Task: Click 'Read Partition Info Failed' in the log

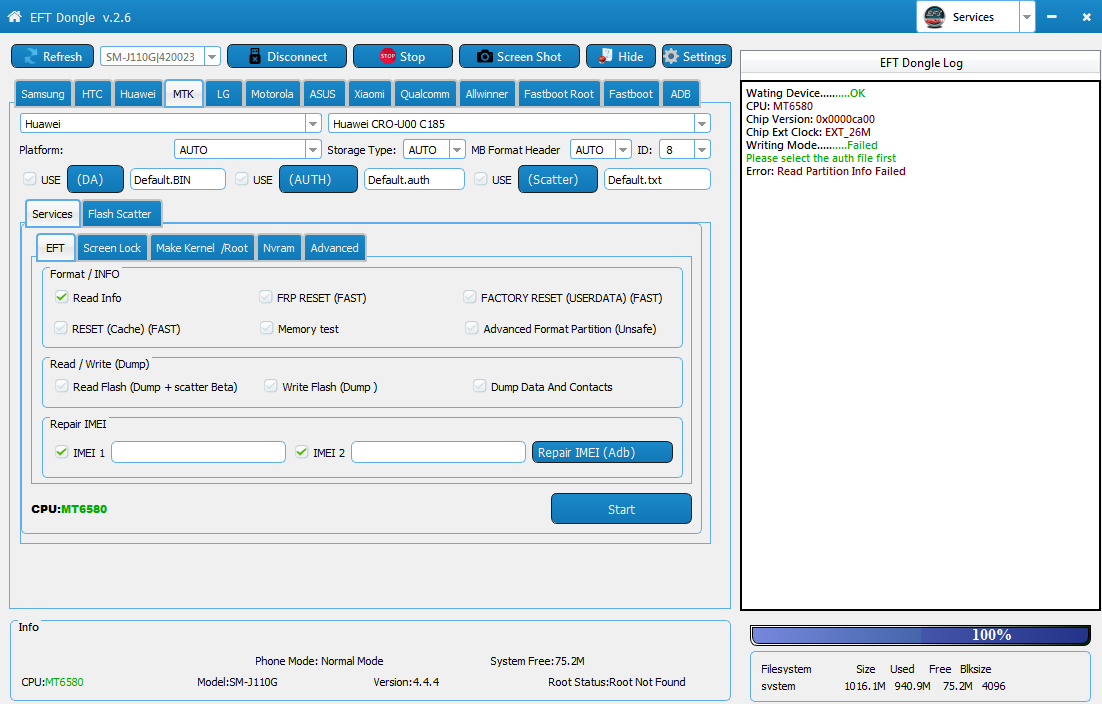Action: [x=841, y=171]
